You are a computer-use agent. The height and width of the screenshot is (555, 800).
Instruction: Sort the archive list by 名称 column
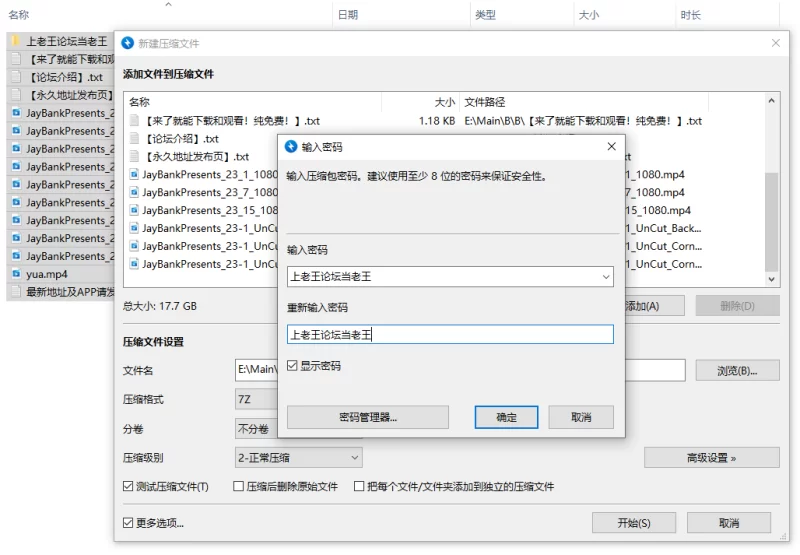click(139, 102)
